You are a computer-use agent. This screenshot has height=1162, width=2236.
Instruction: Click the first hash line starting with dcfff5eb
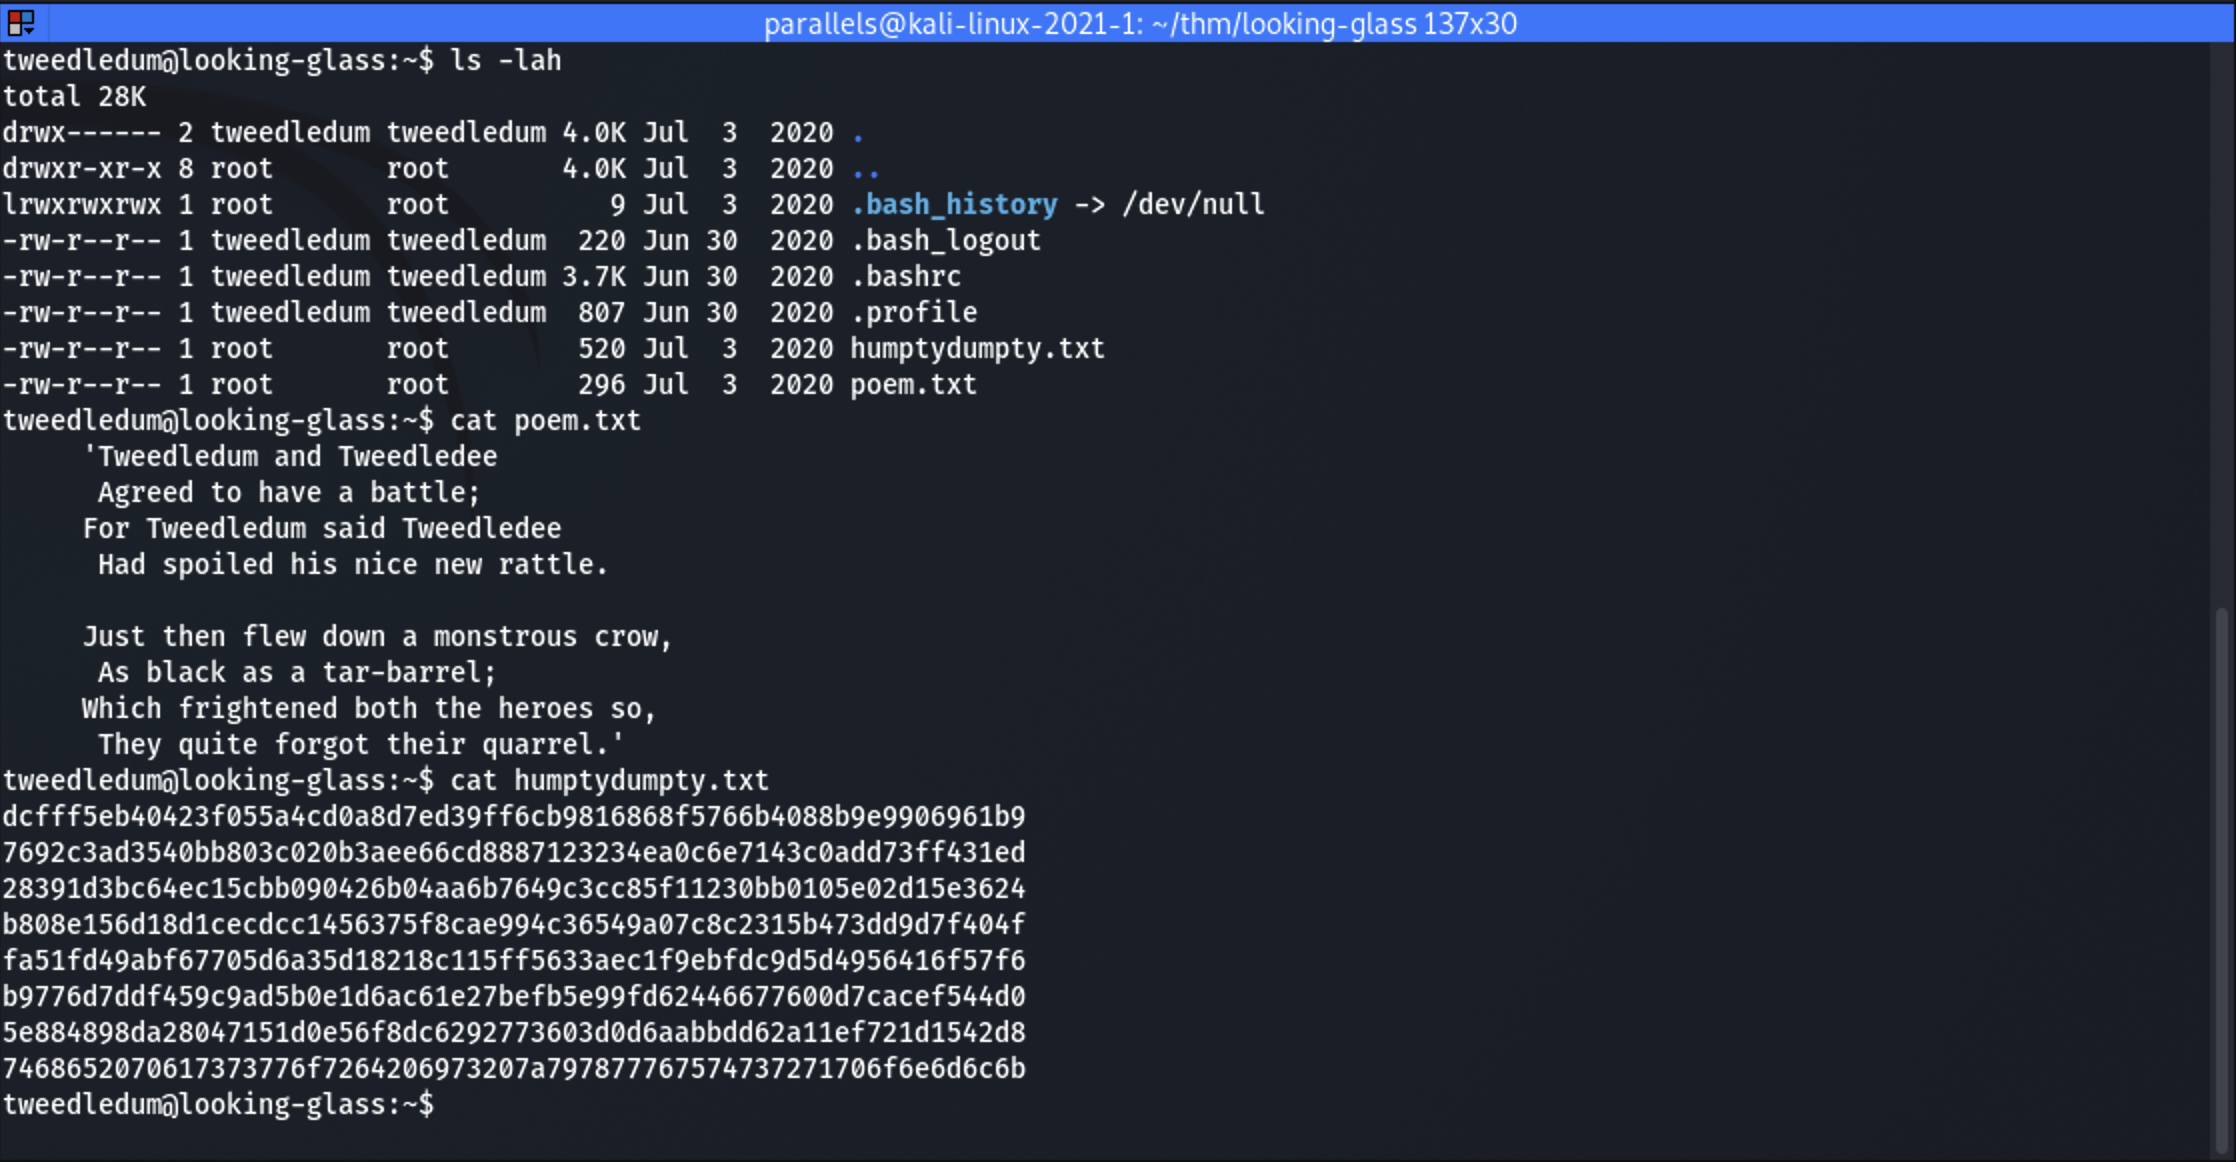(514, 817)
